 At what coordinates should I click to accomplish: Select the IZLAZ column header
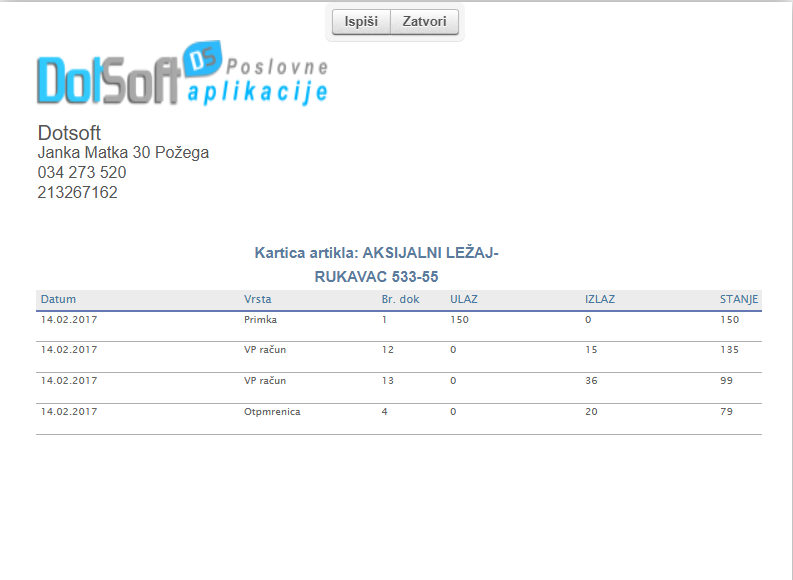click(600, 299)
